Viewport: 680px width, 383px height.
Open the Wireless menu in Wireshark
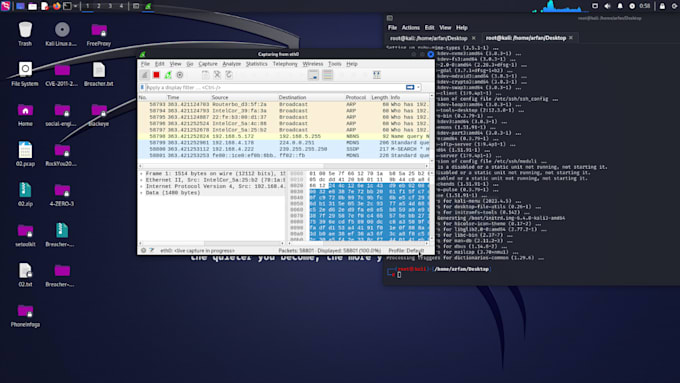313,64
